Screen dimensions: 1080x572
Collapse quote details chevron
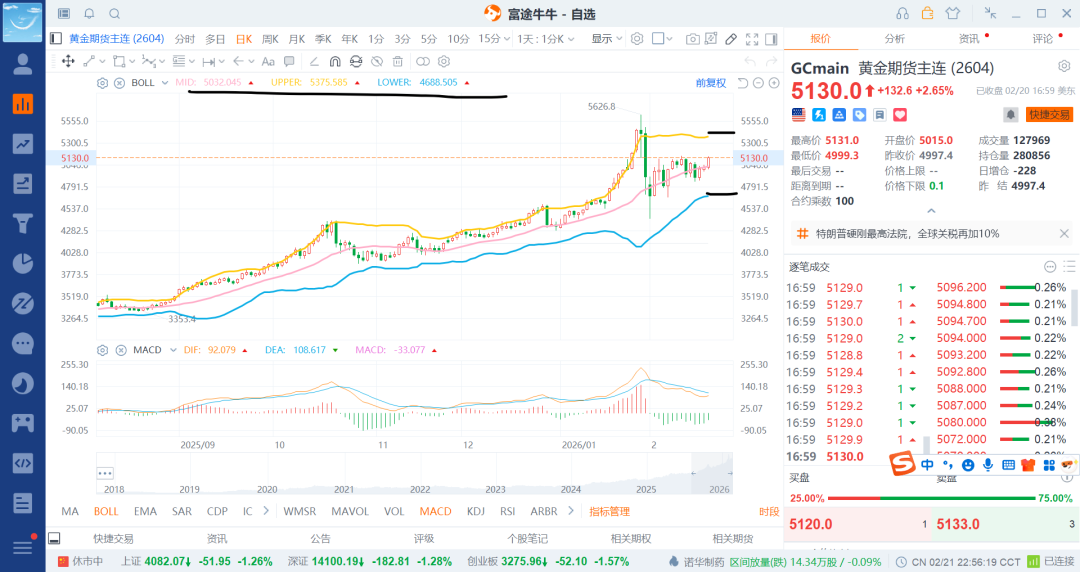[x=931, y=211]
